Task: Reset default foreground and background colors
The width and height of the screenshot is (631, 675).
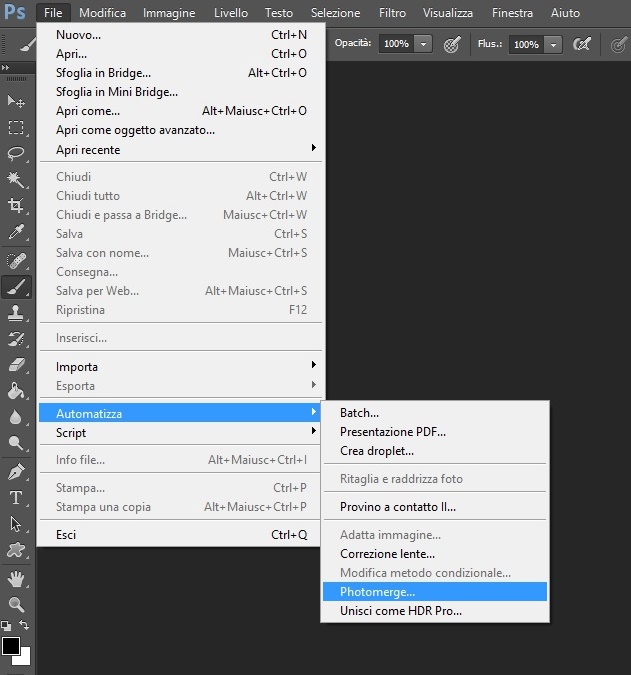Action: pos(6,625)
